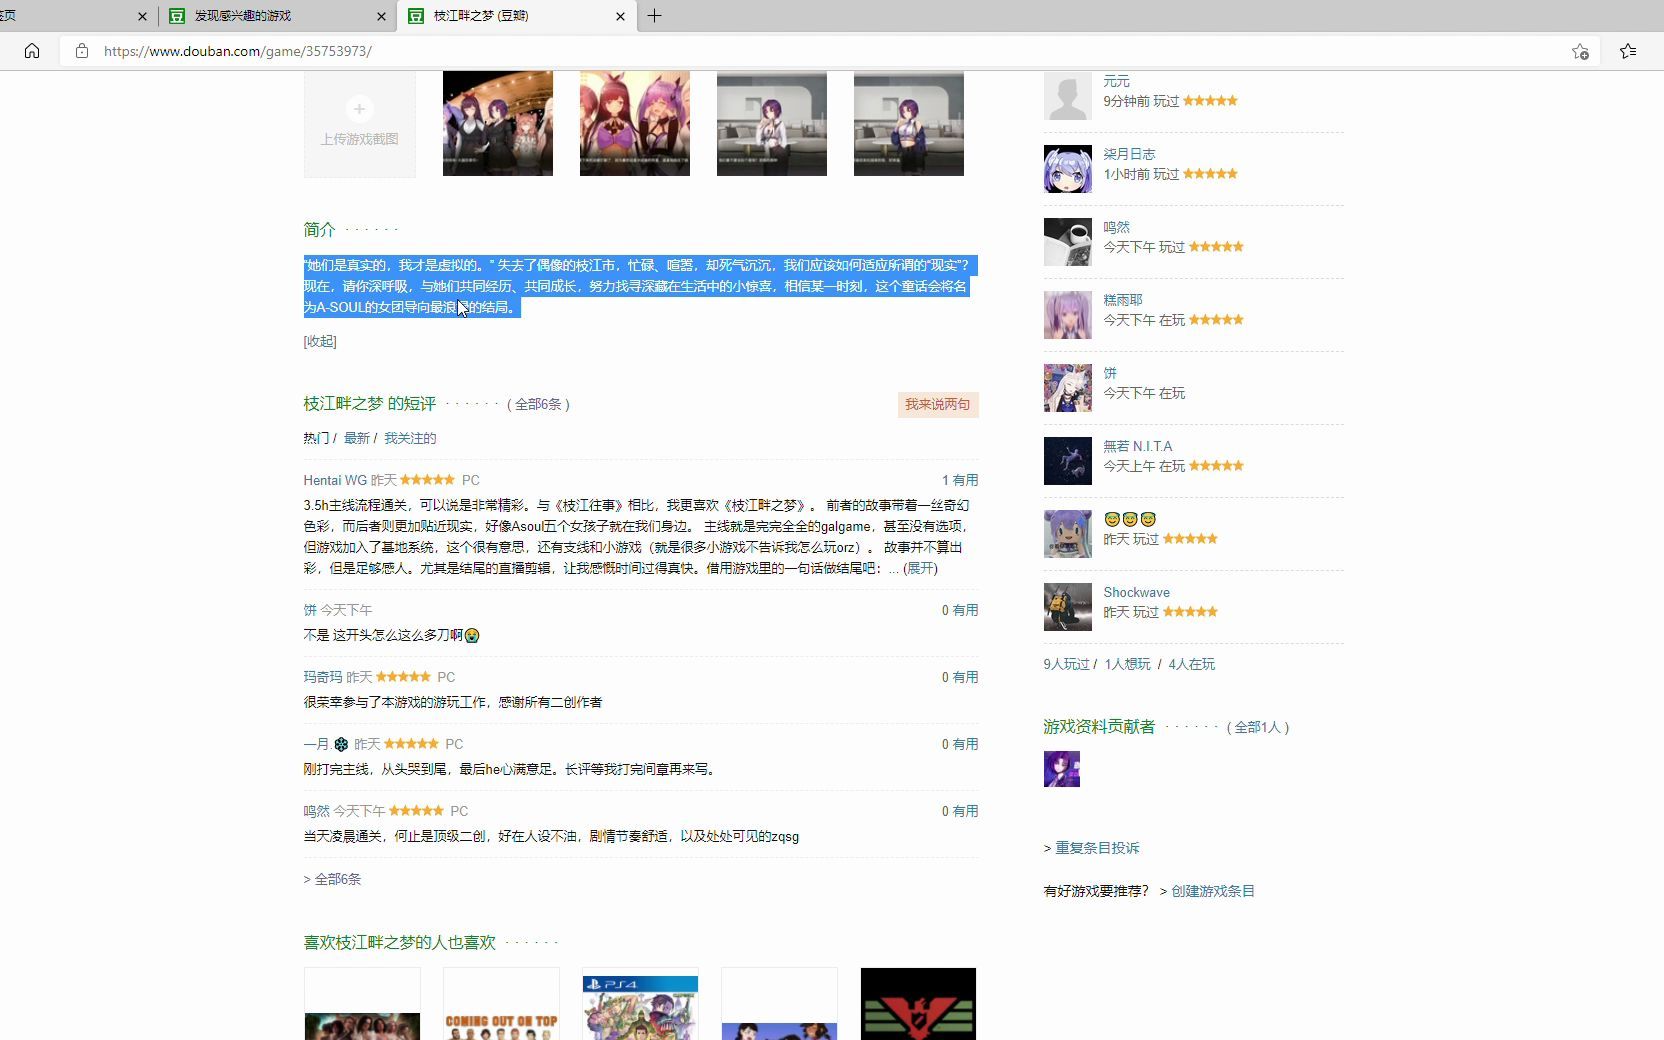Click the browser home icon
Viewport: 1664px width, 1040px height.
(32, 51)
